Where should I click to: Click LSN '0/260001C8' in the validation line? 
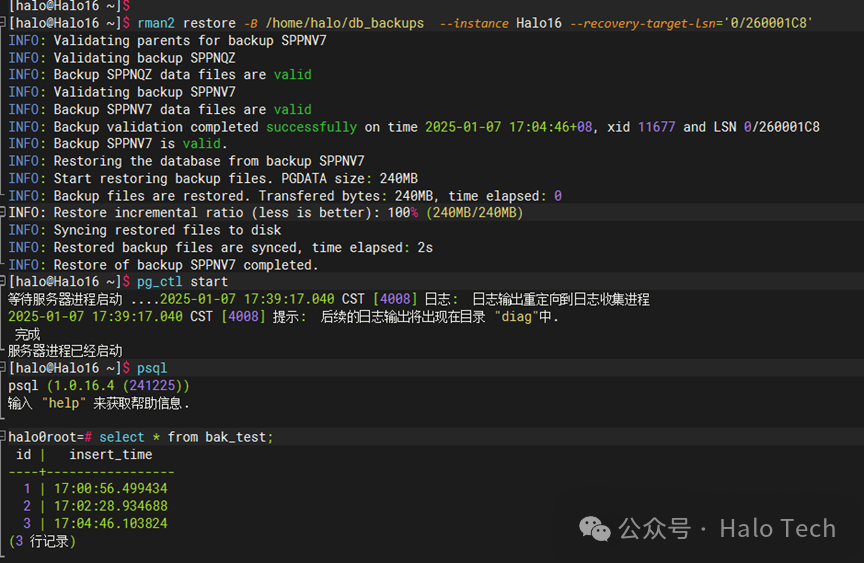tap(782, 127)
